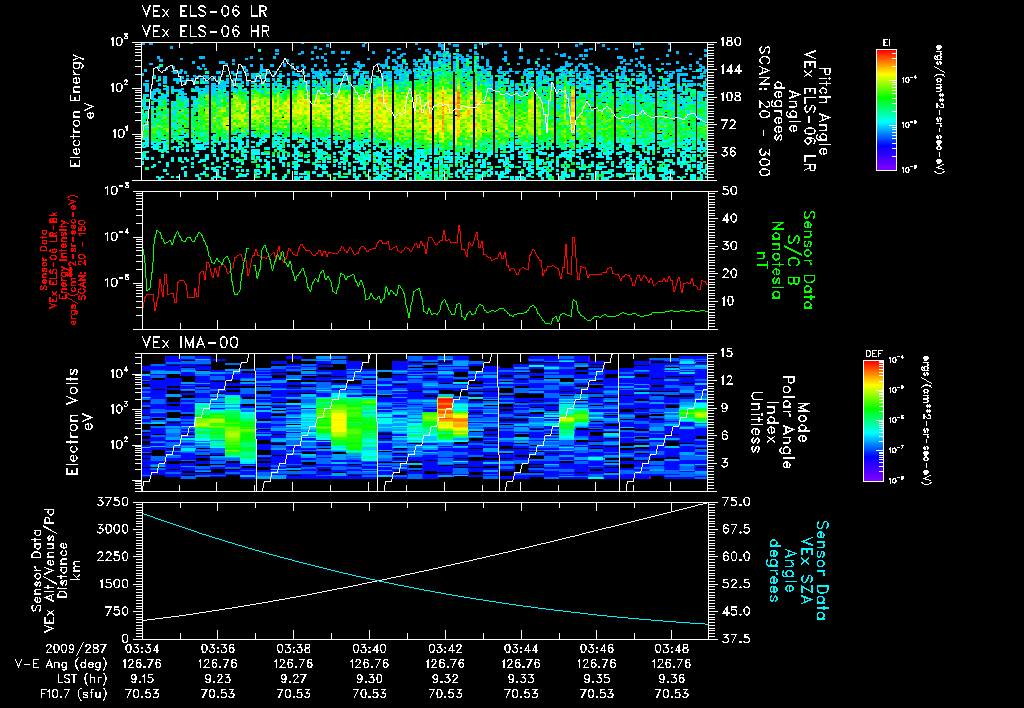Click the 37.5 SZA tick label
Image resolution: width=1024 pixels, height=708 pixels.
tap(735, 638)
